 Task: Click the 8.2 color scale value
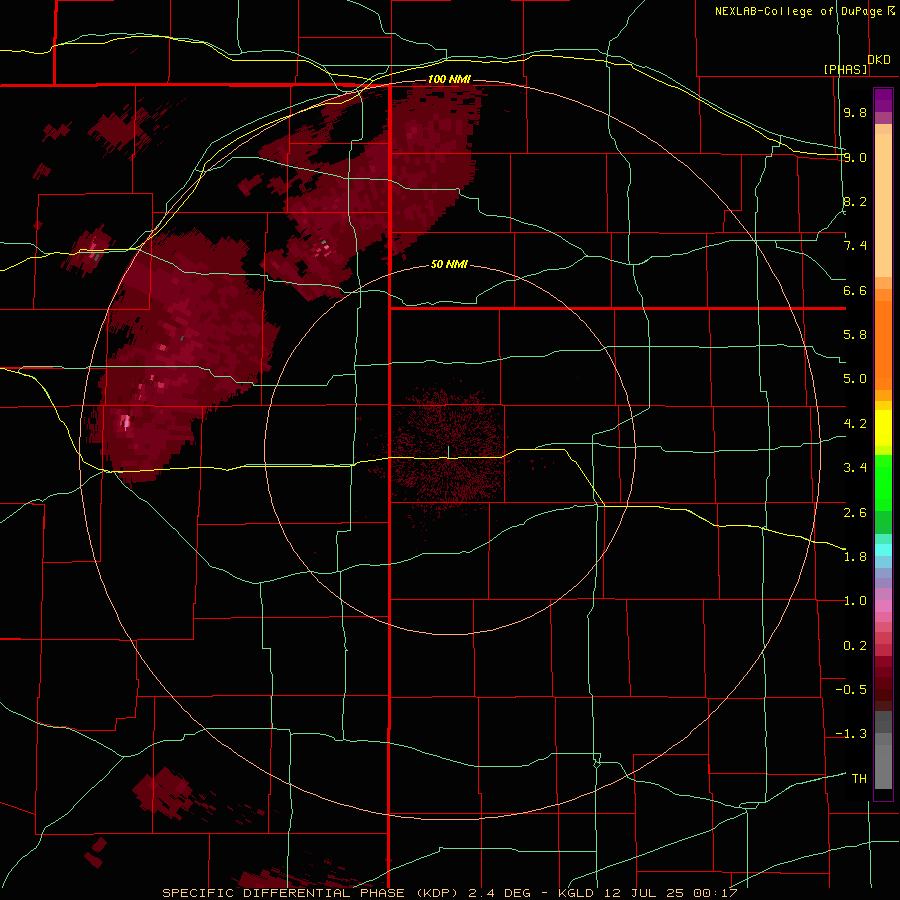[x=855, y=201]
